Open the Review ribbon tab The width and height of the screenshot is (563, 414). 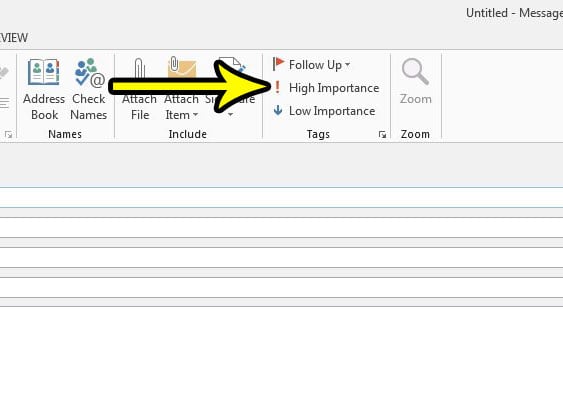(14, 38)
